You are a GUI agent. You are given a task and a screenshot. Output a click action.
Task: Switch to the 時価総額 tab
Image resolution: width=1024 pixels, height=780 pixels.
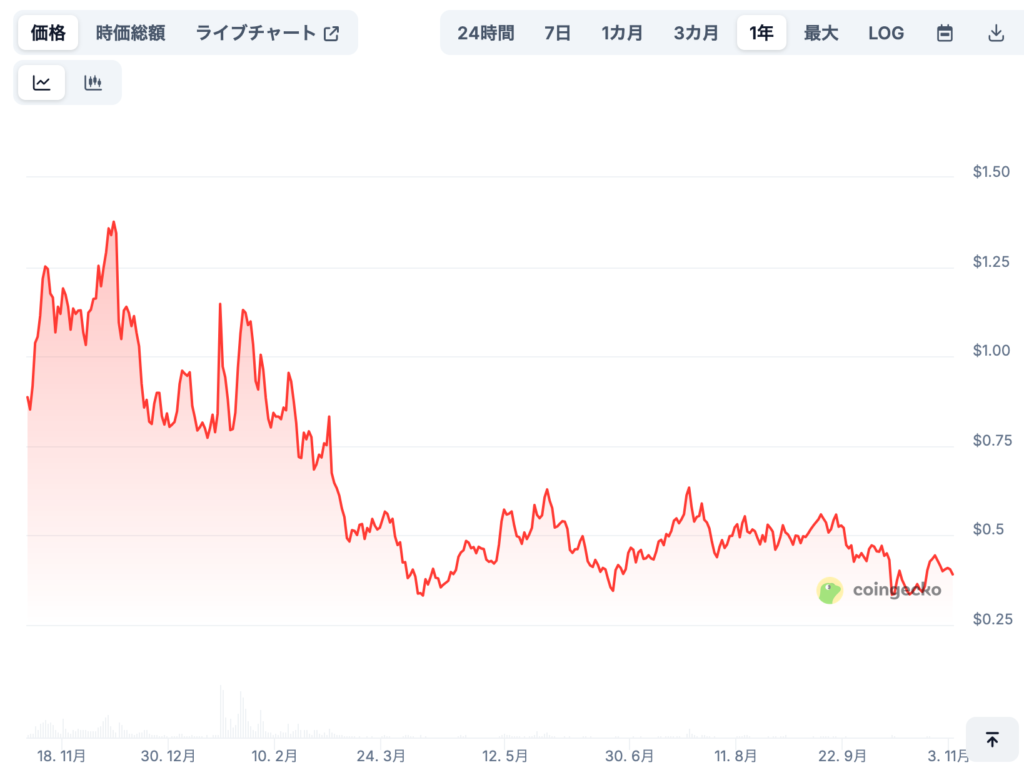click(129, 32)
